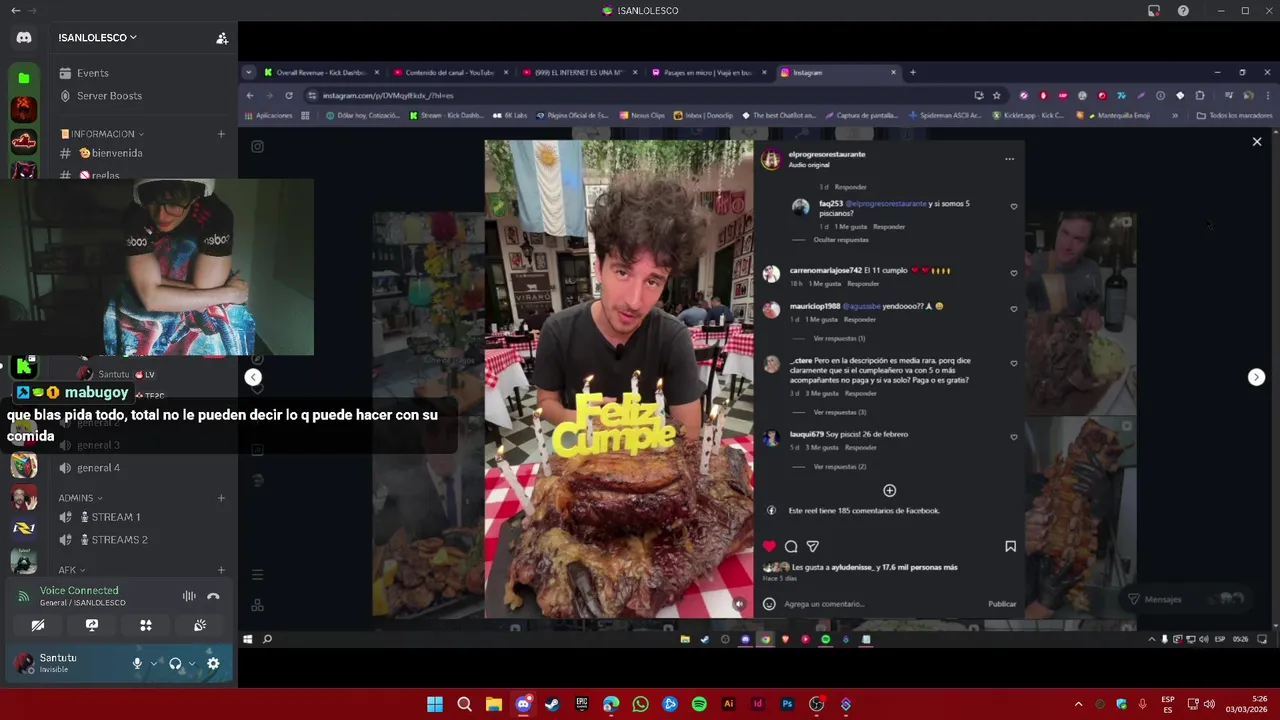The height and width of the screenshot is (720, 1280).
Task: Go to the next Instagram post arrow
Action: (1256, 377)
